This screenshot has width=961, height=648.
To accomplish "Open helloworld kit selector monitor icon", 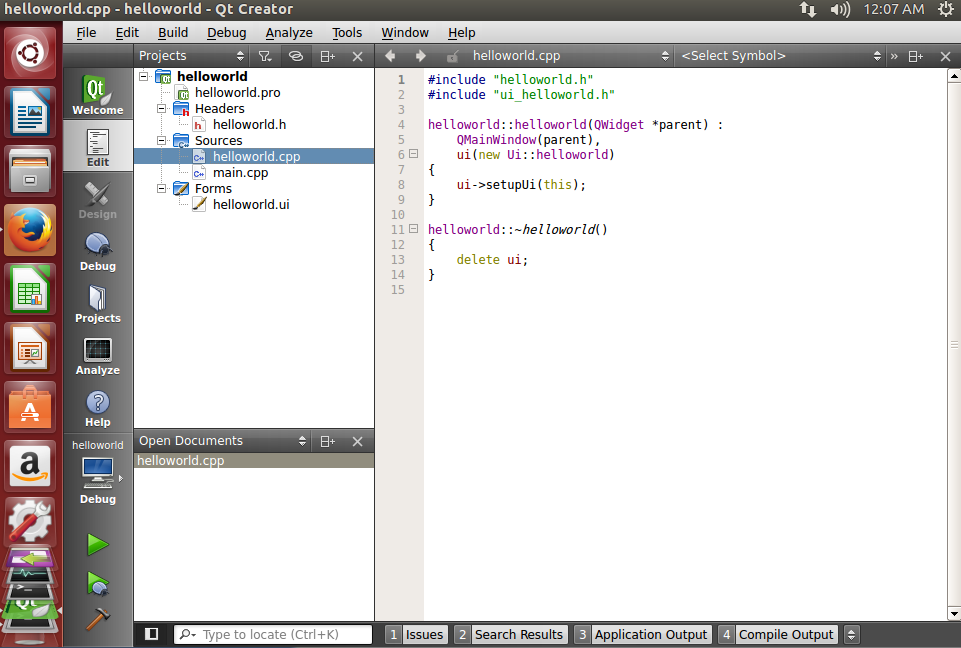I will click(97, 472).
